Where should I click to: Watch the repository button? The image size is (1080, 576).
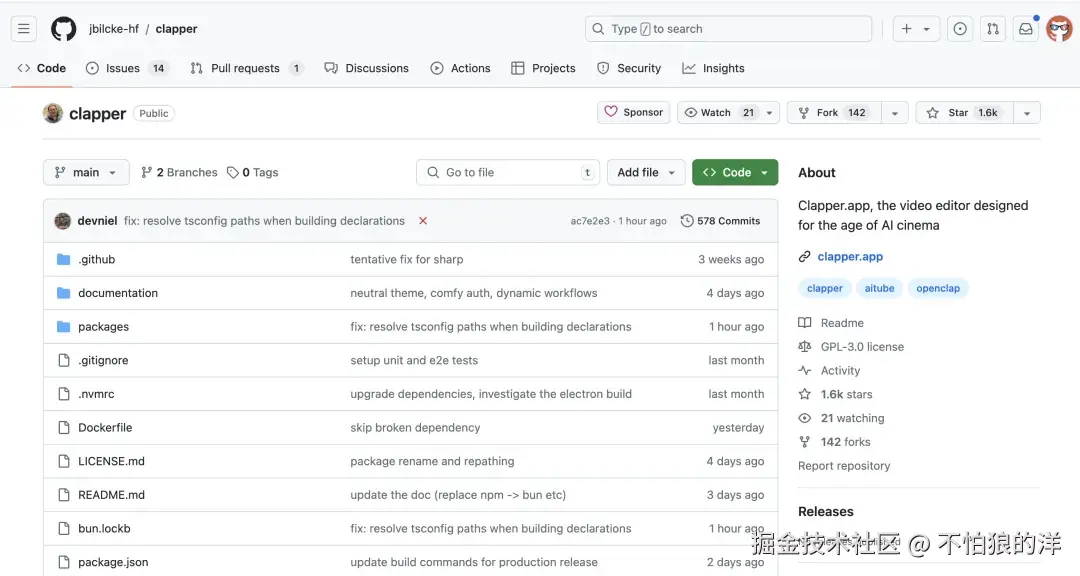719,112
